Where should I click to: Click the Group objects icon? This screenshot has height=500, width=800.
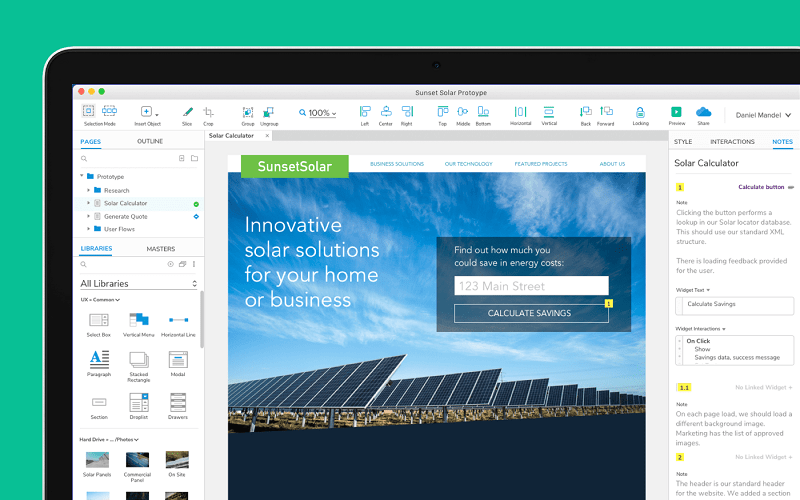tap(247, 113)
